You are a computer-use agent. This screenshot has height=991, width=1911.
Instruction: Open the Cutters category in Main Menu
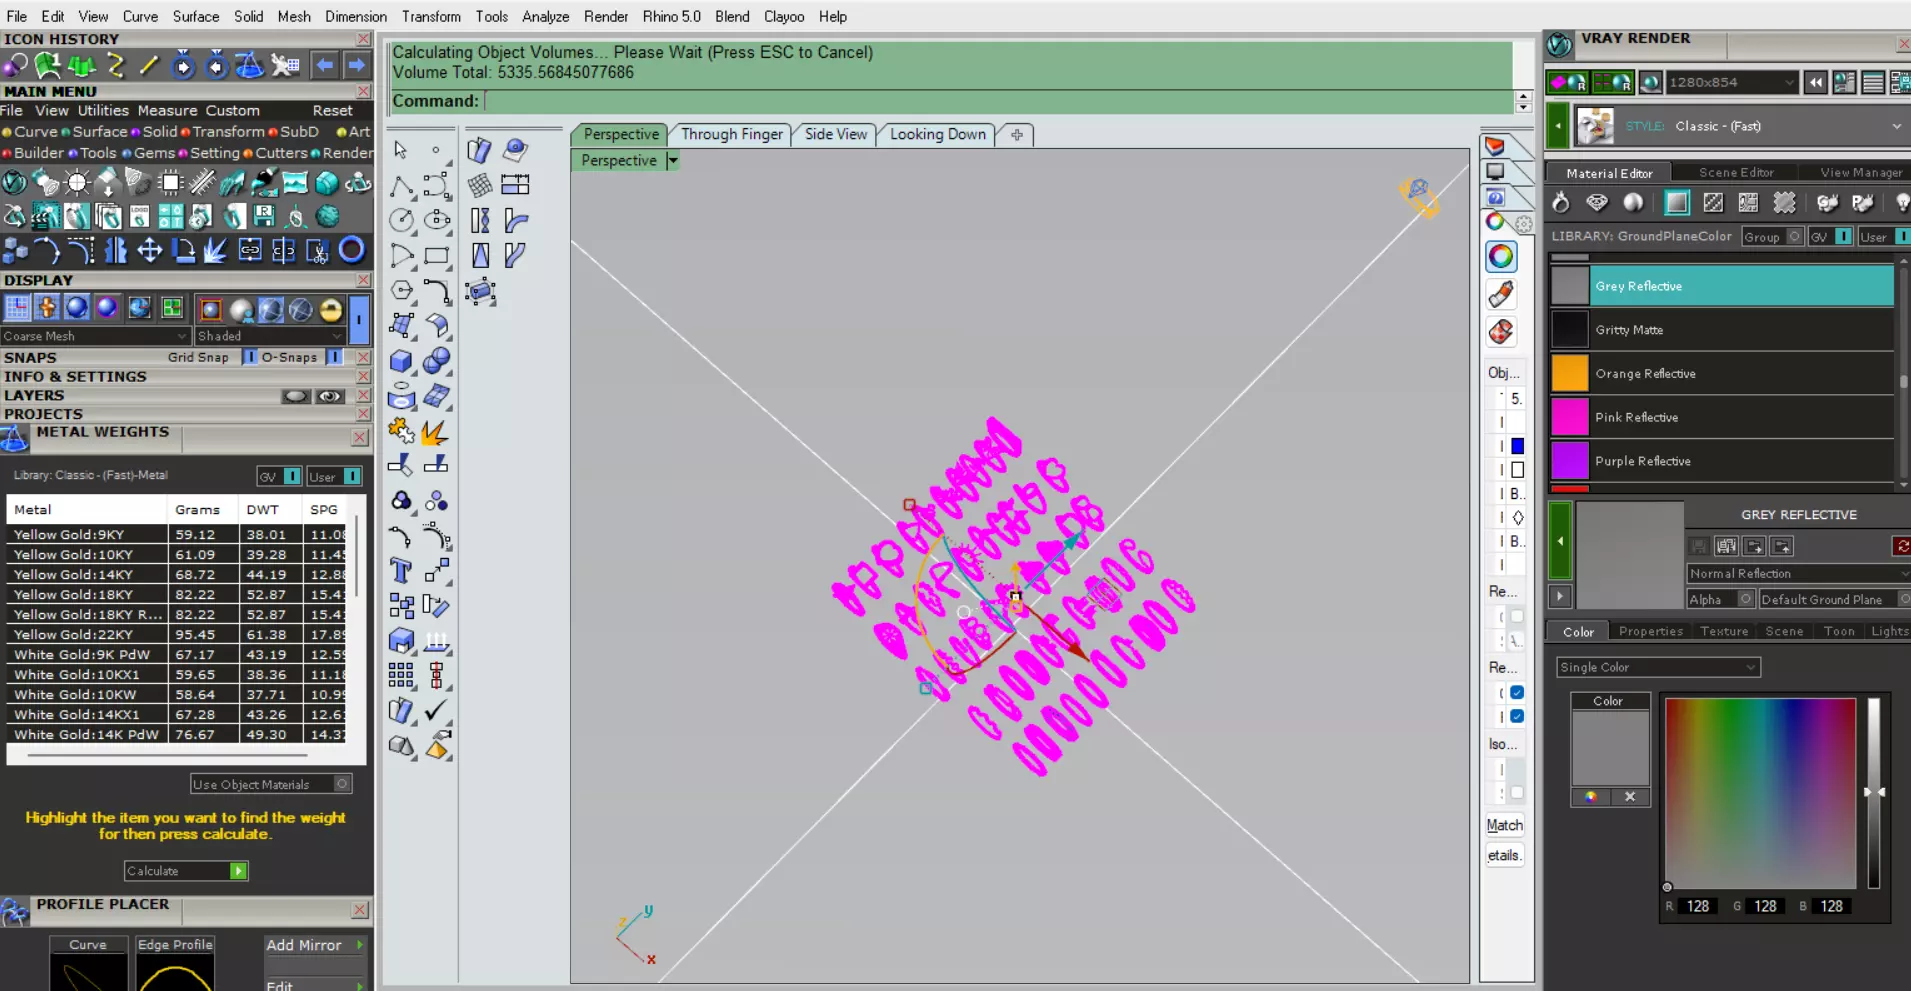pyautogui.click(x=281, y=153)
